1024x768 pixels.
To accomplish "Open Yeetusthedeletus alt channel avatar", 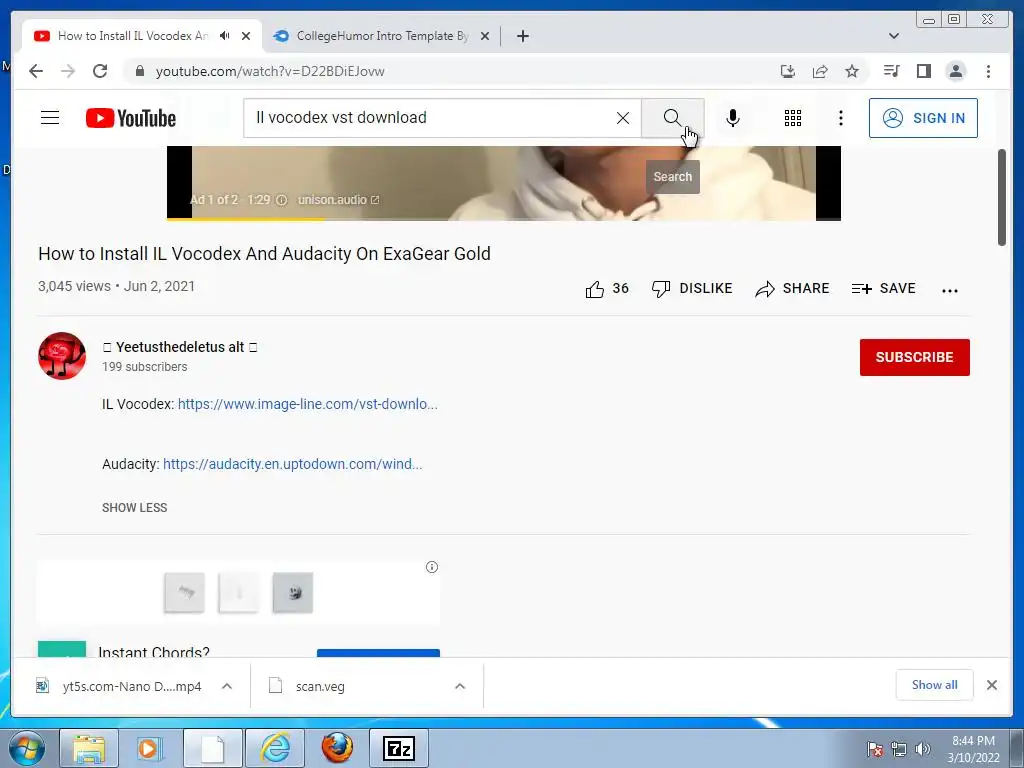I will [62, 356].
